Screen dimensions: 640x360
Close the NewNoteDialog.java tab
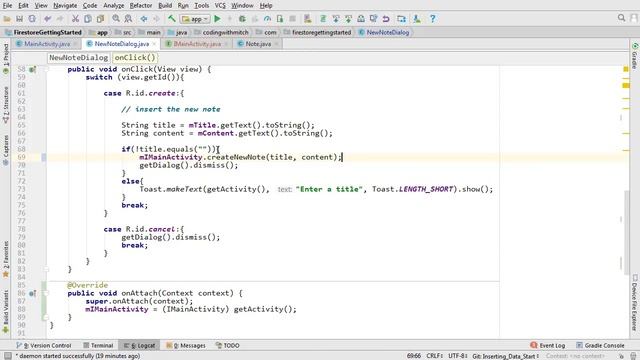[x=154, y=44]
